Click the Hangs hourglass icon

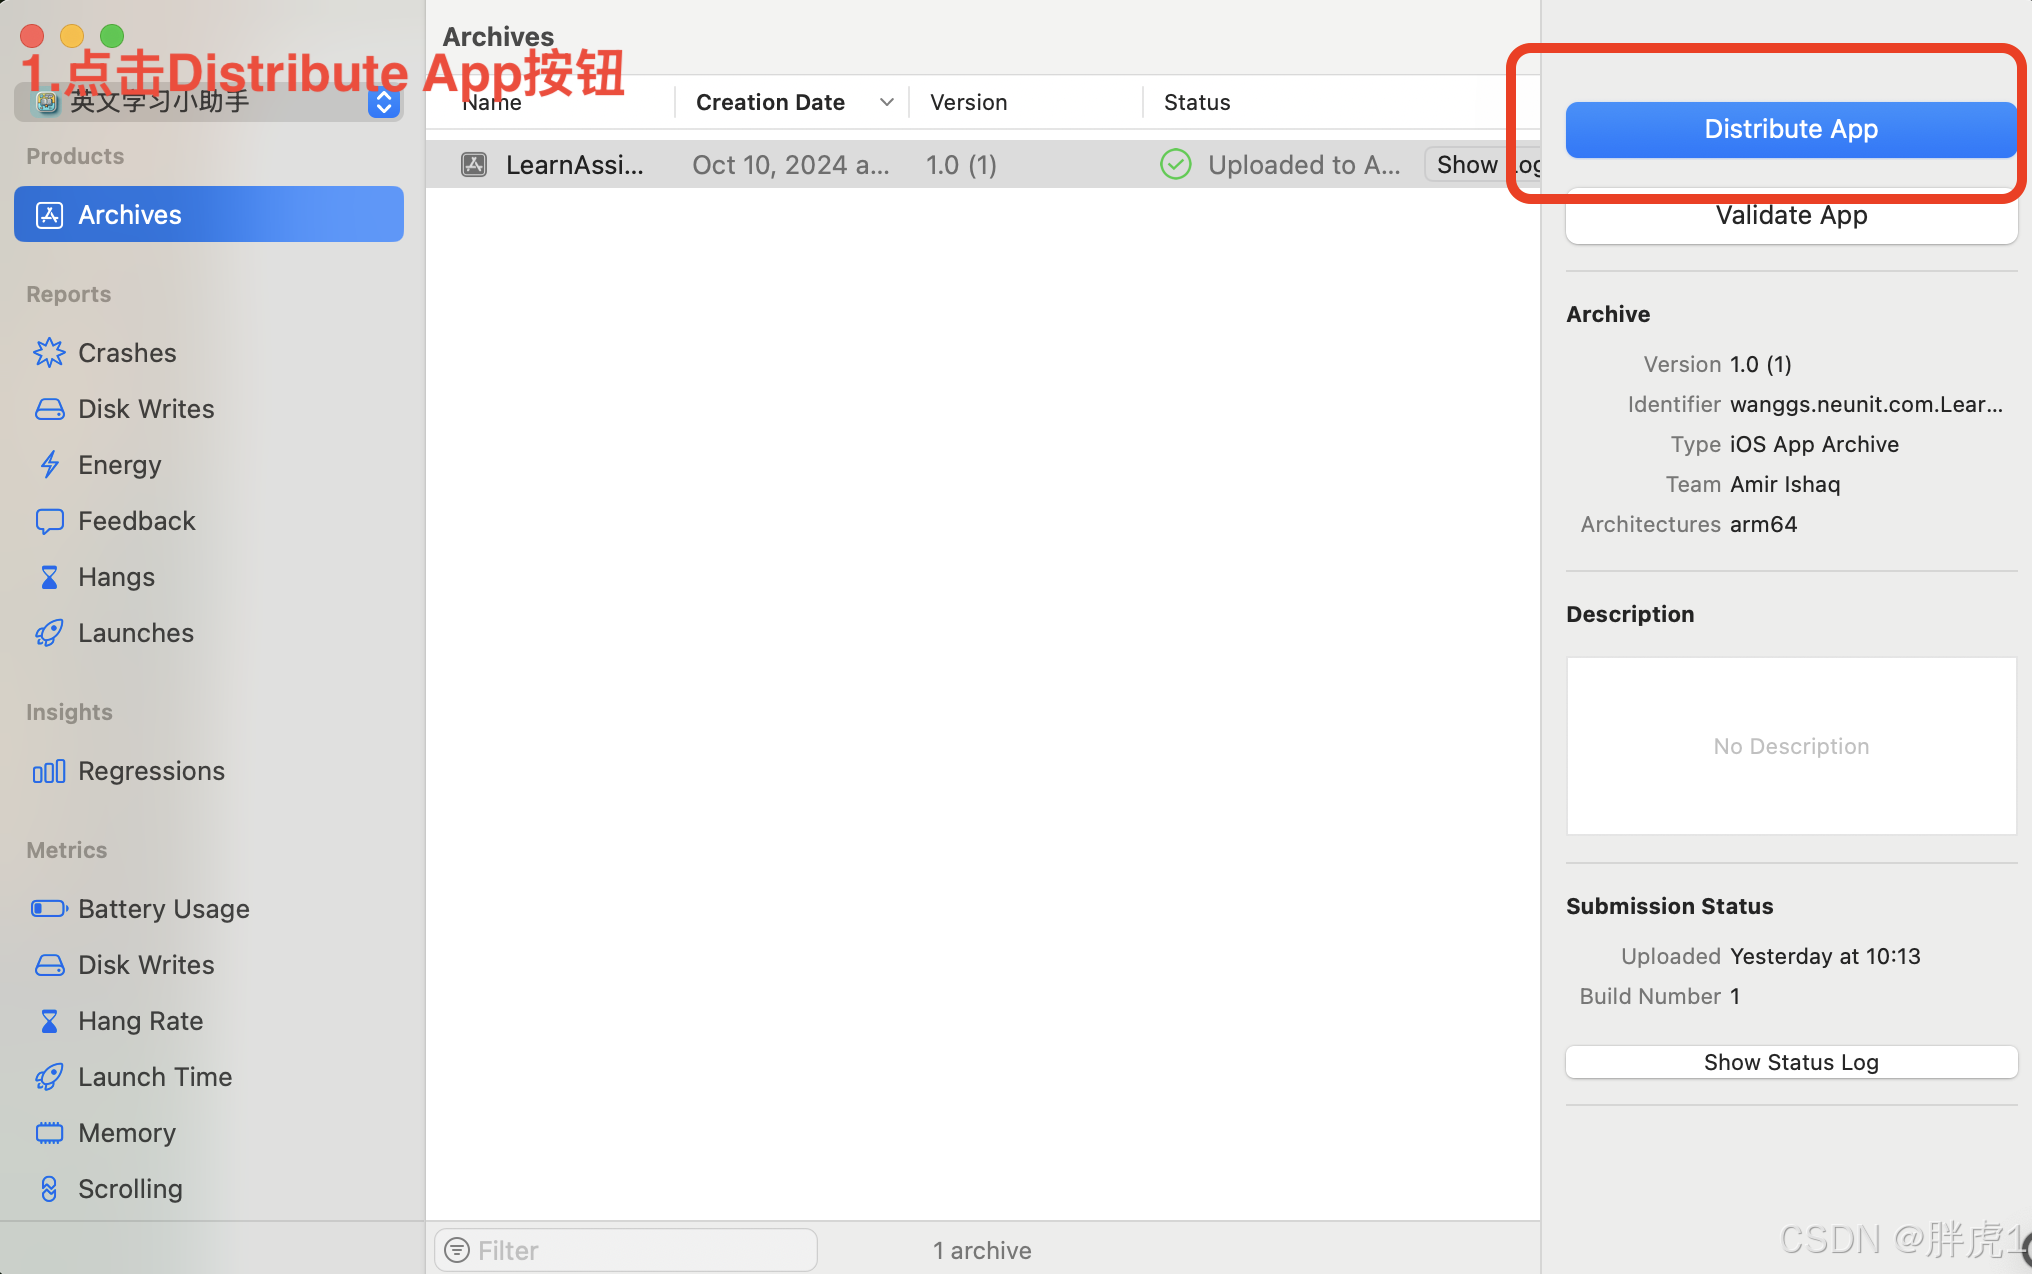pos(49,577)
